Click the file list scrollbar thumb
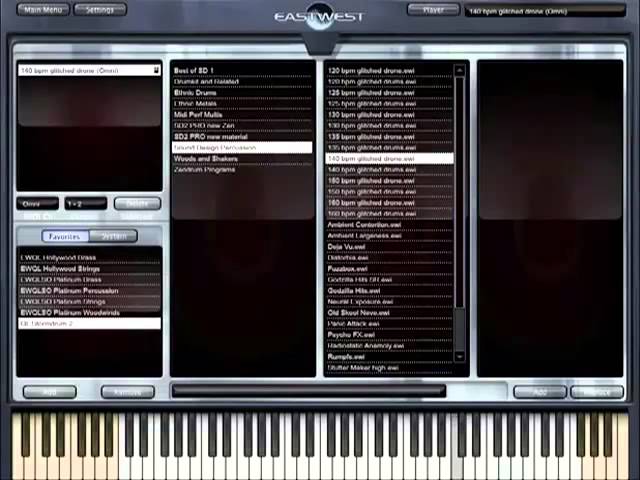The image size is (640, 480). [460, 192]
